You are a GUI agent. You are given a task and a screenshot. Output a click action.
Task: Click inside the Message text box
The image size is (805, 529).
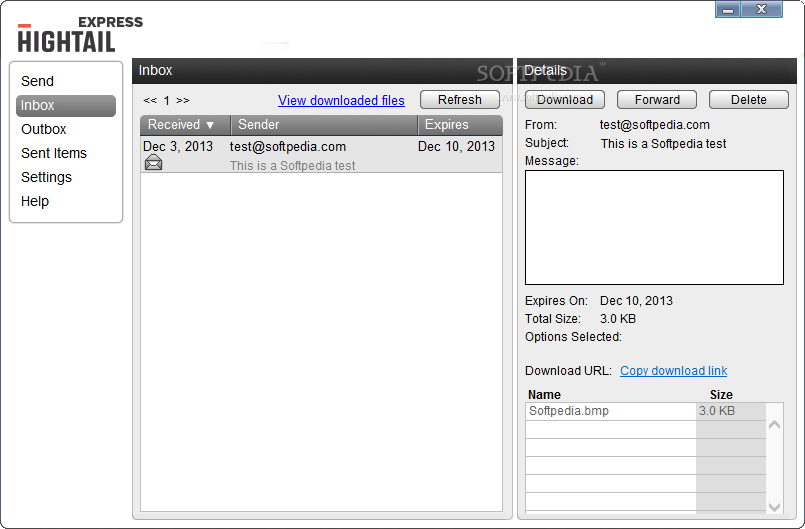(x=655, y=228)
